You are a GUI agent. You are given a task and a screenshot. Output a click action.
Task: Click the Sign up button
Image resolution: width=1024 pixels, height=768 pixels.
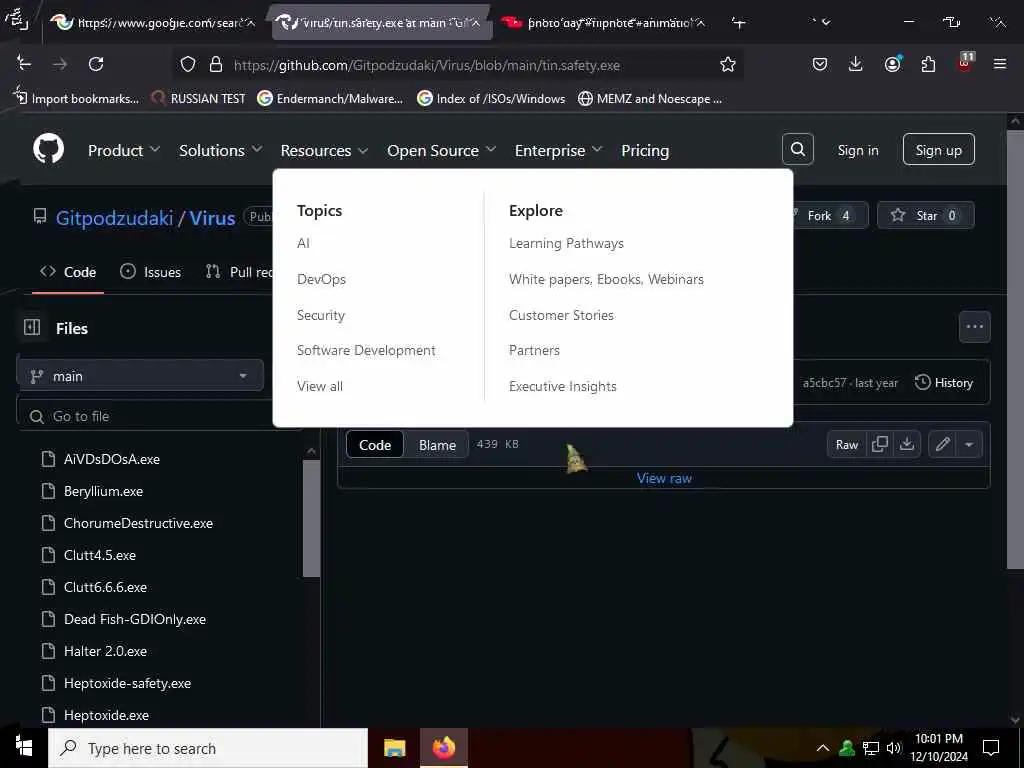(938, 150)
